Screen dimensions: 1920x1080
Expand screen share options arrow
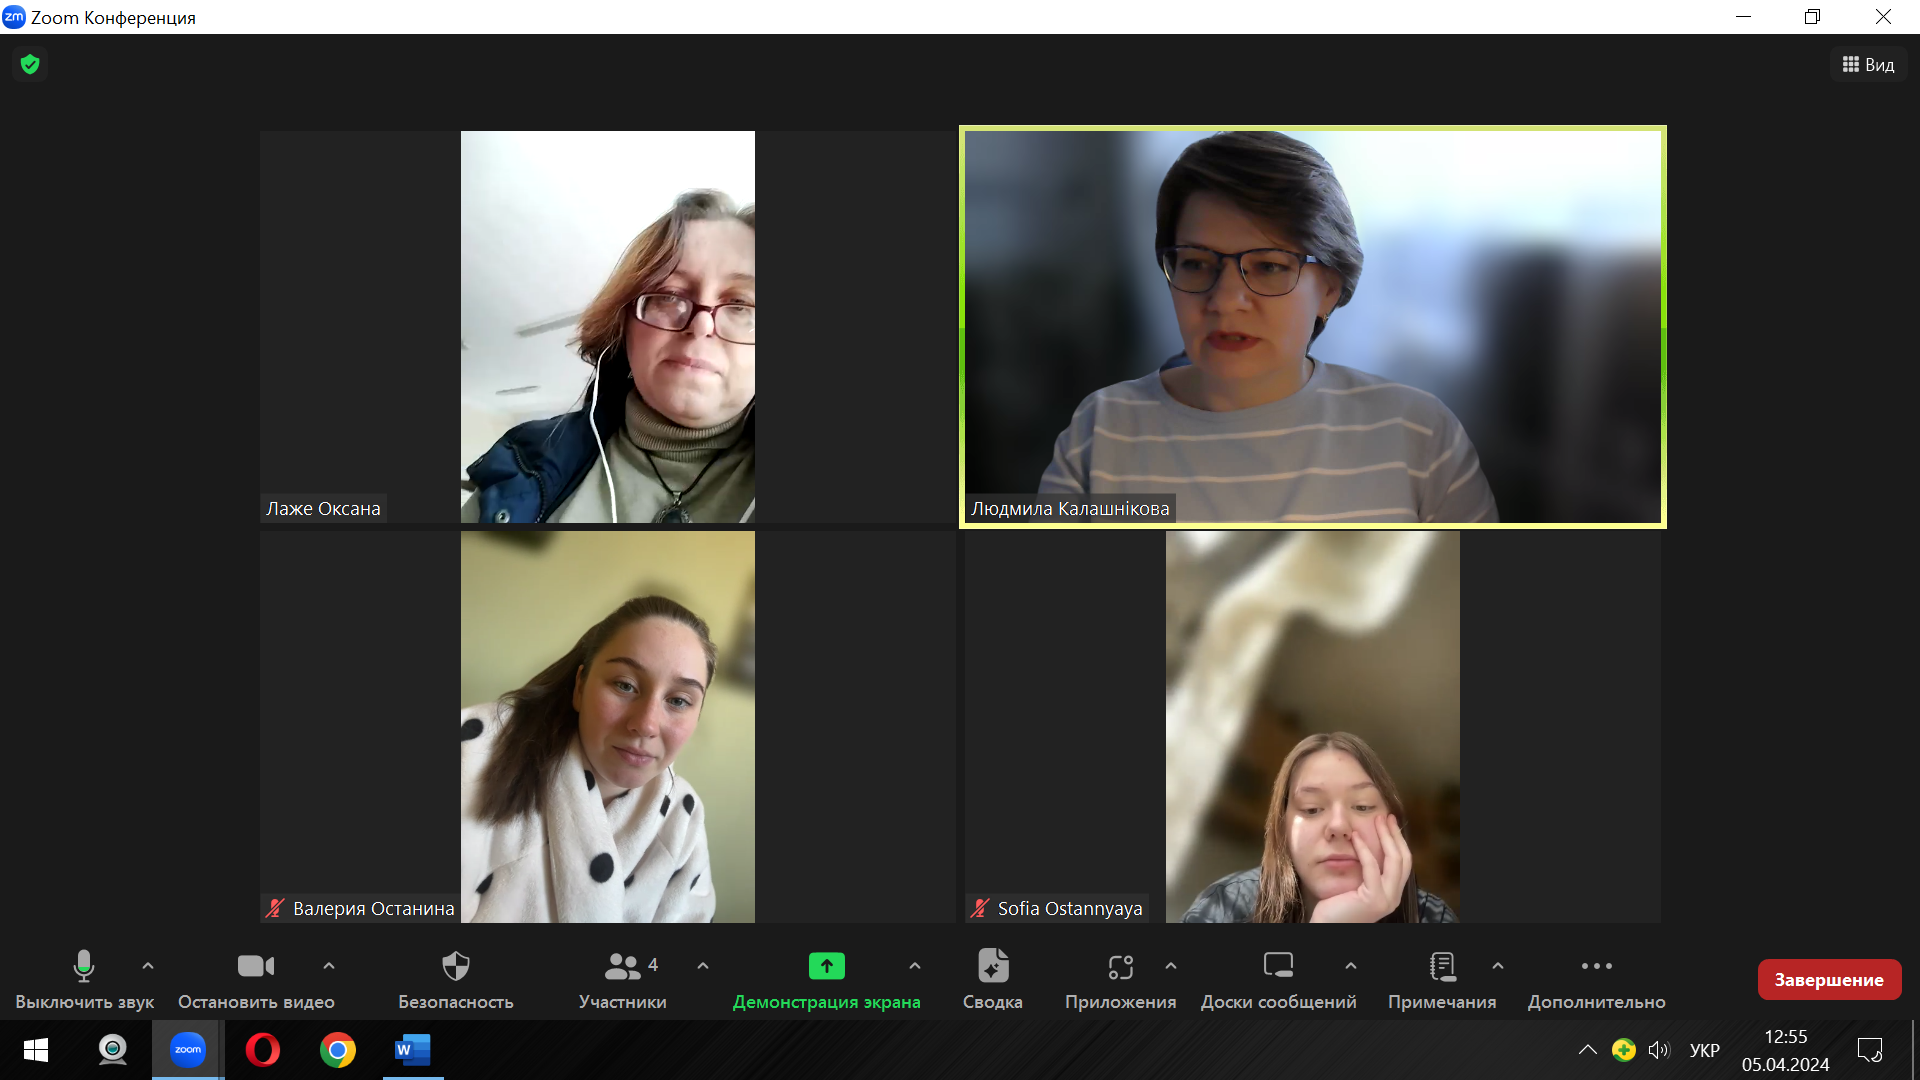tap(915, 966)
